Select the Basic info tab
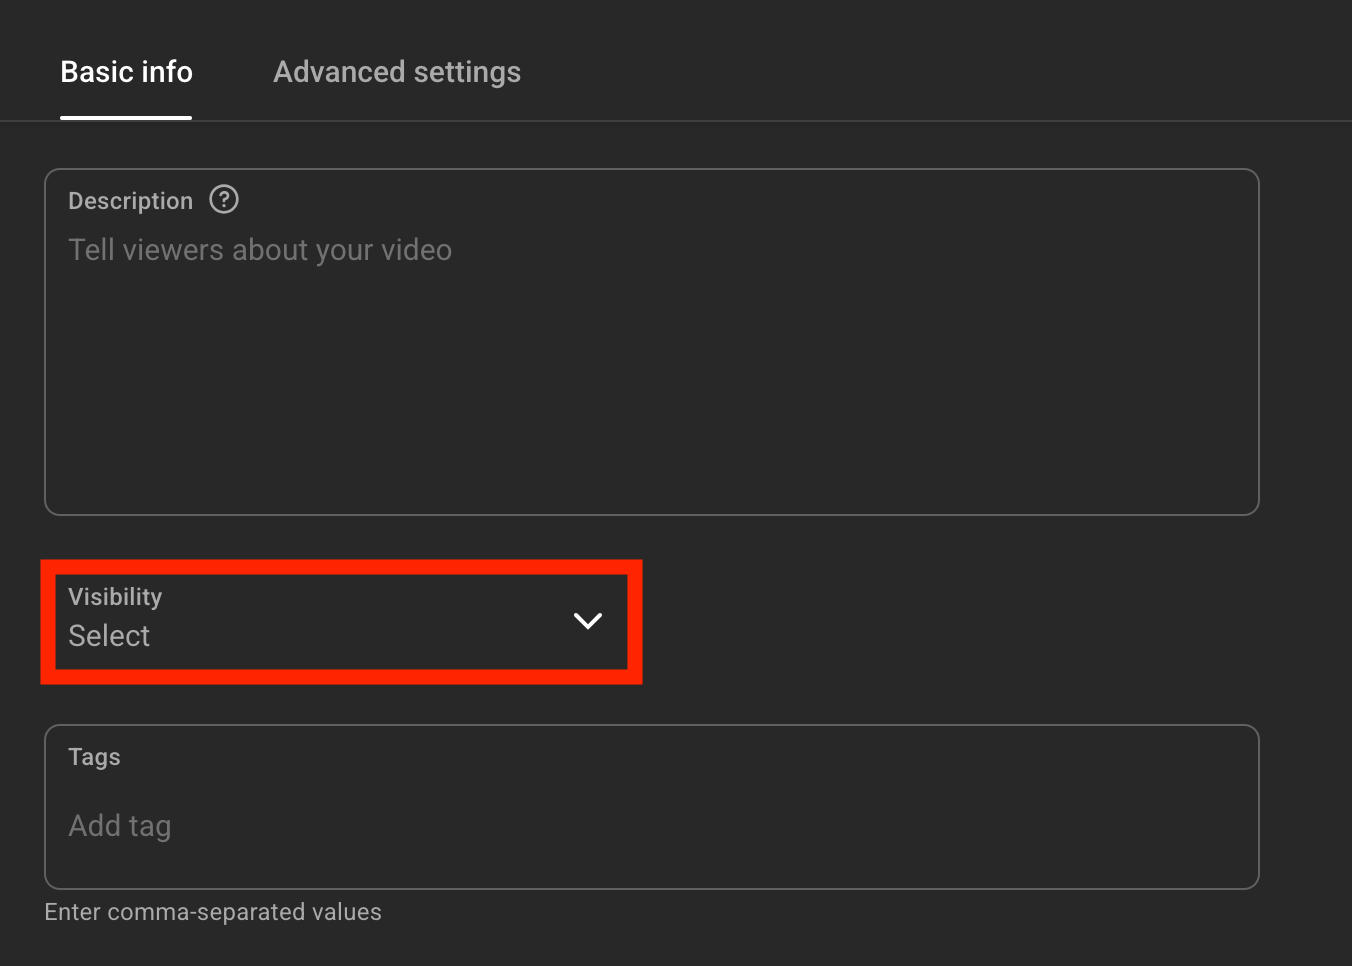This screenshot has height=966, width=1352. 126,72
